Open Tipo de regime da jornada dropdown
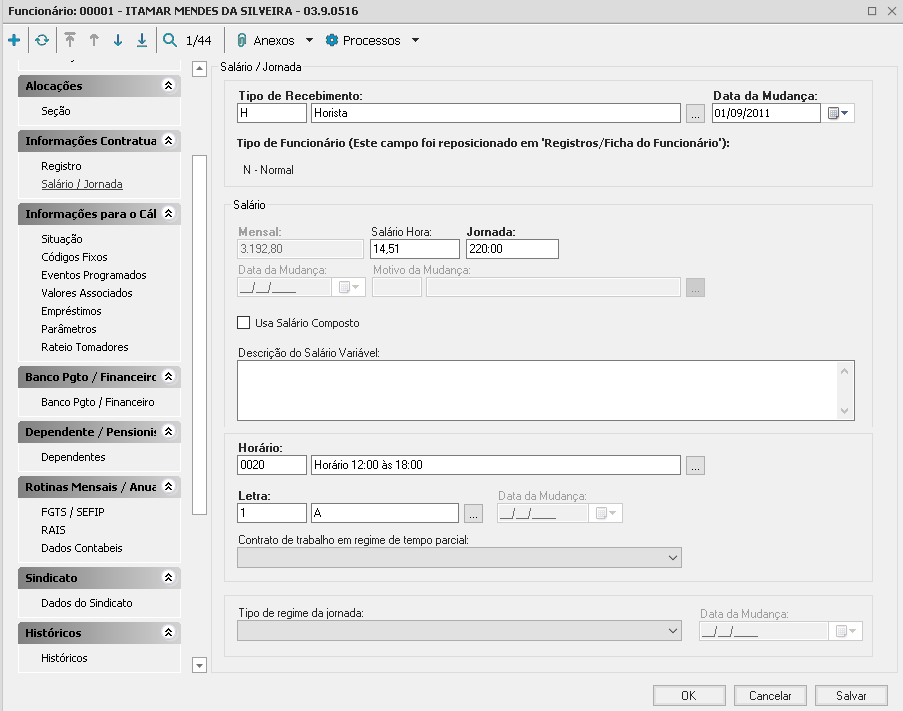The width and height of the screenshot is (903, 711). pos(460,631)
